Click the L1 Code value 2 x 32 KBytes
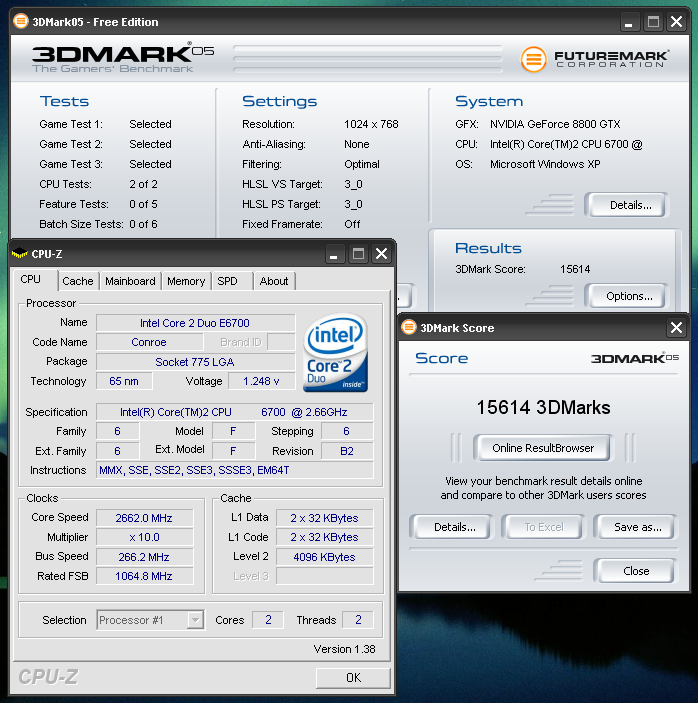 coord(325,537)
